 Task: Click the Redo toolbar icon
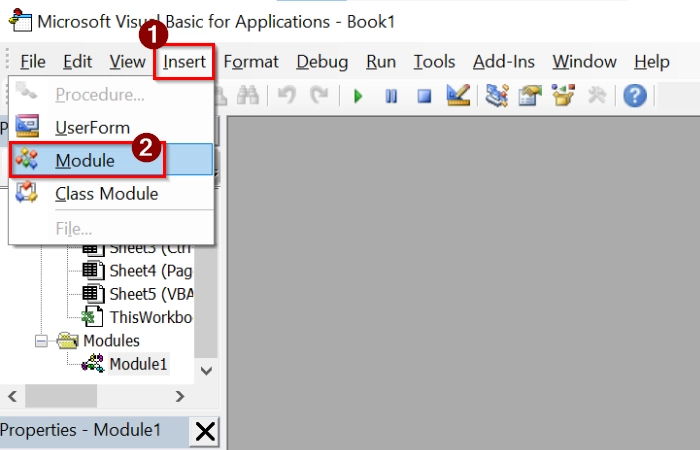[319, 95]
